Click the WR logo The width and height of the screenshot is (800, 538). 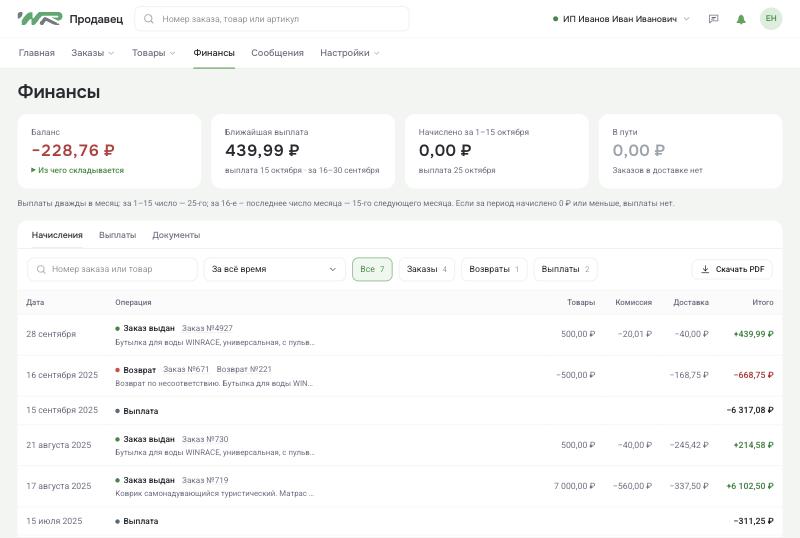[40, 19]
